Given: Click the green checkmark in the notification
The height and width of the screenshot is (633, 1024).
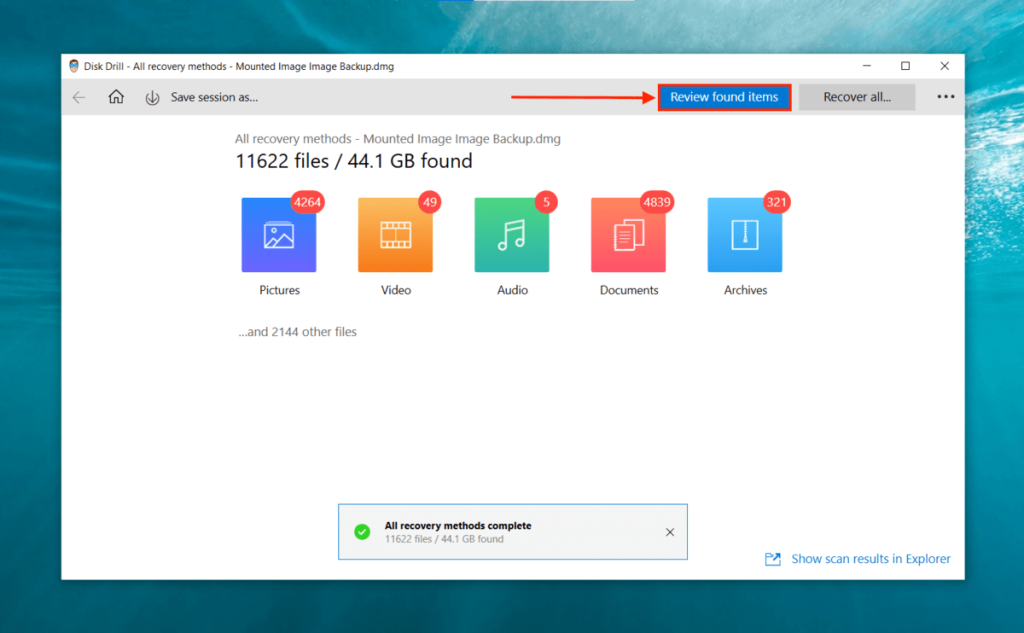Looking at the screenshot, I should pyautogui.click(x=362, y=532).
